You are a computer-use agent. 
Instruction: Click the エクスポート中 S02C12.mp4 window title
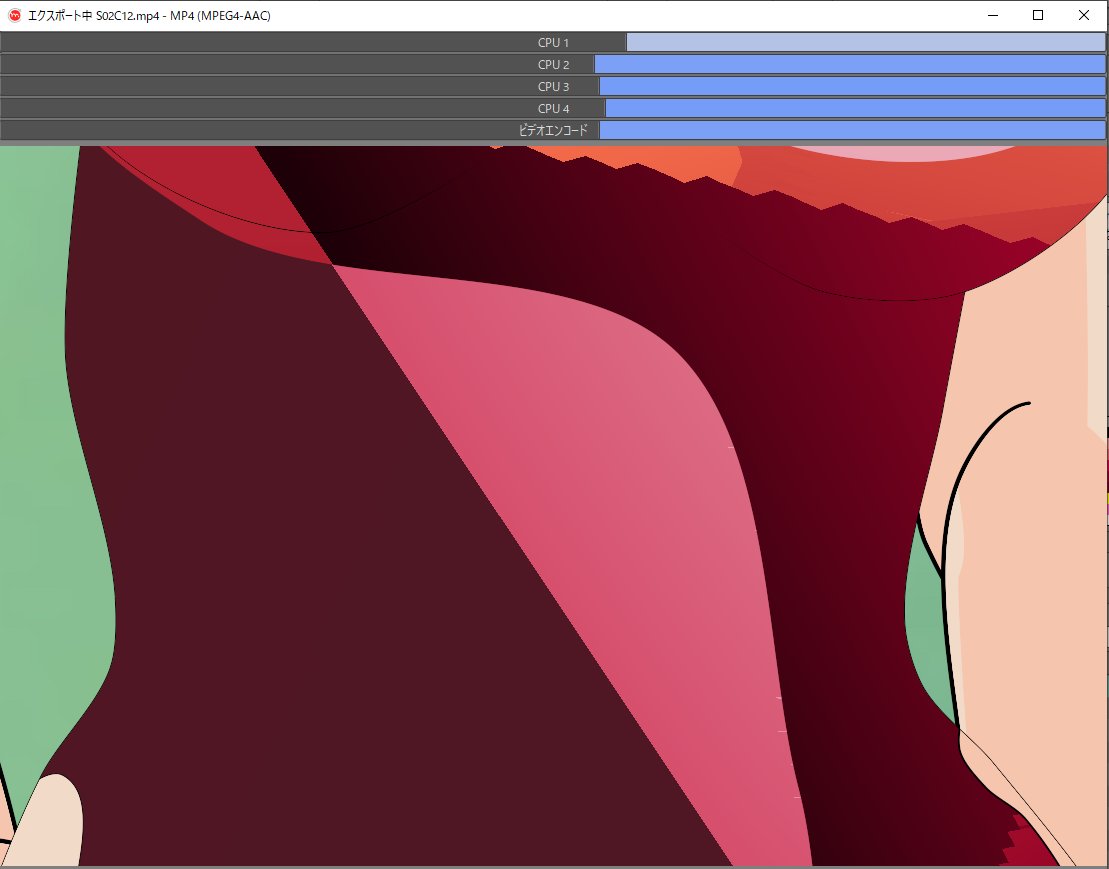click(149, 16)
